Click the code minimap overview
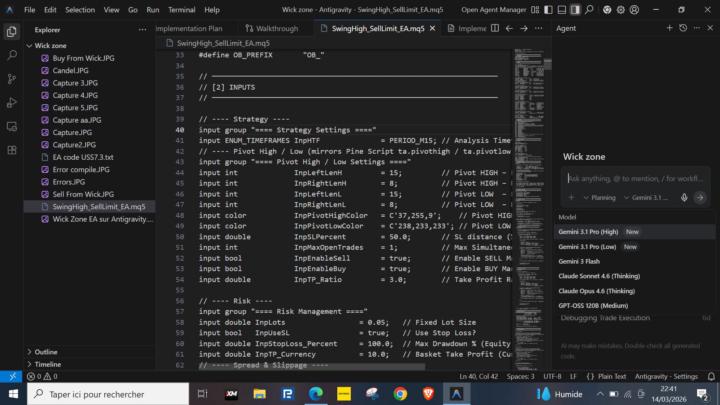This screenshot has width=720, height=405. [529, 209]
